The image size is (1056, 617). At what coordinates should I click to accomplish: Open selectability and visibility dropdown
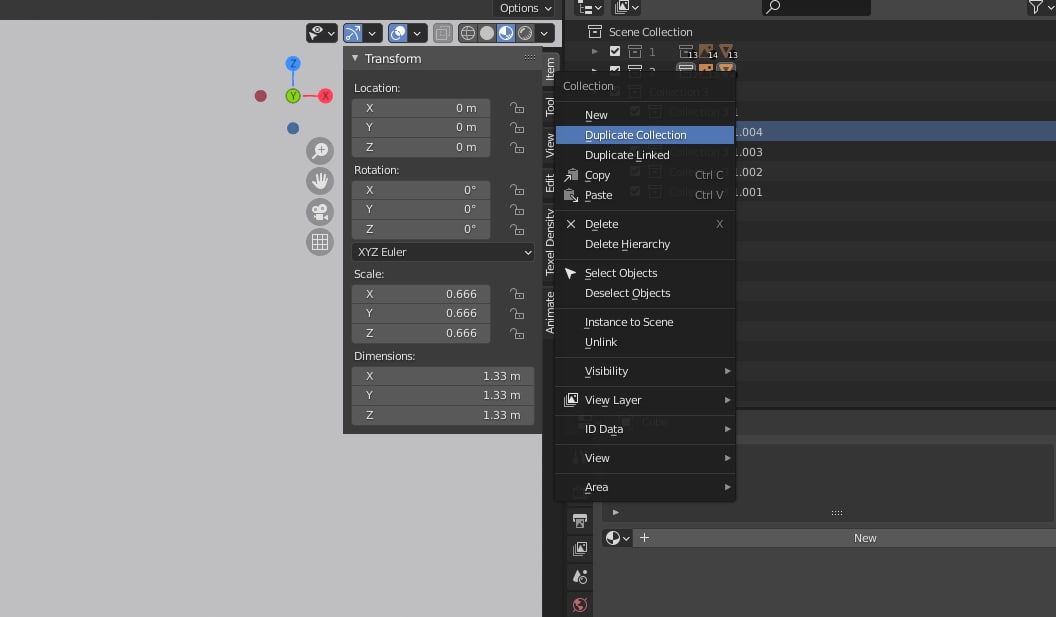321,33
